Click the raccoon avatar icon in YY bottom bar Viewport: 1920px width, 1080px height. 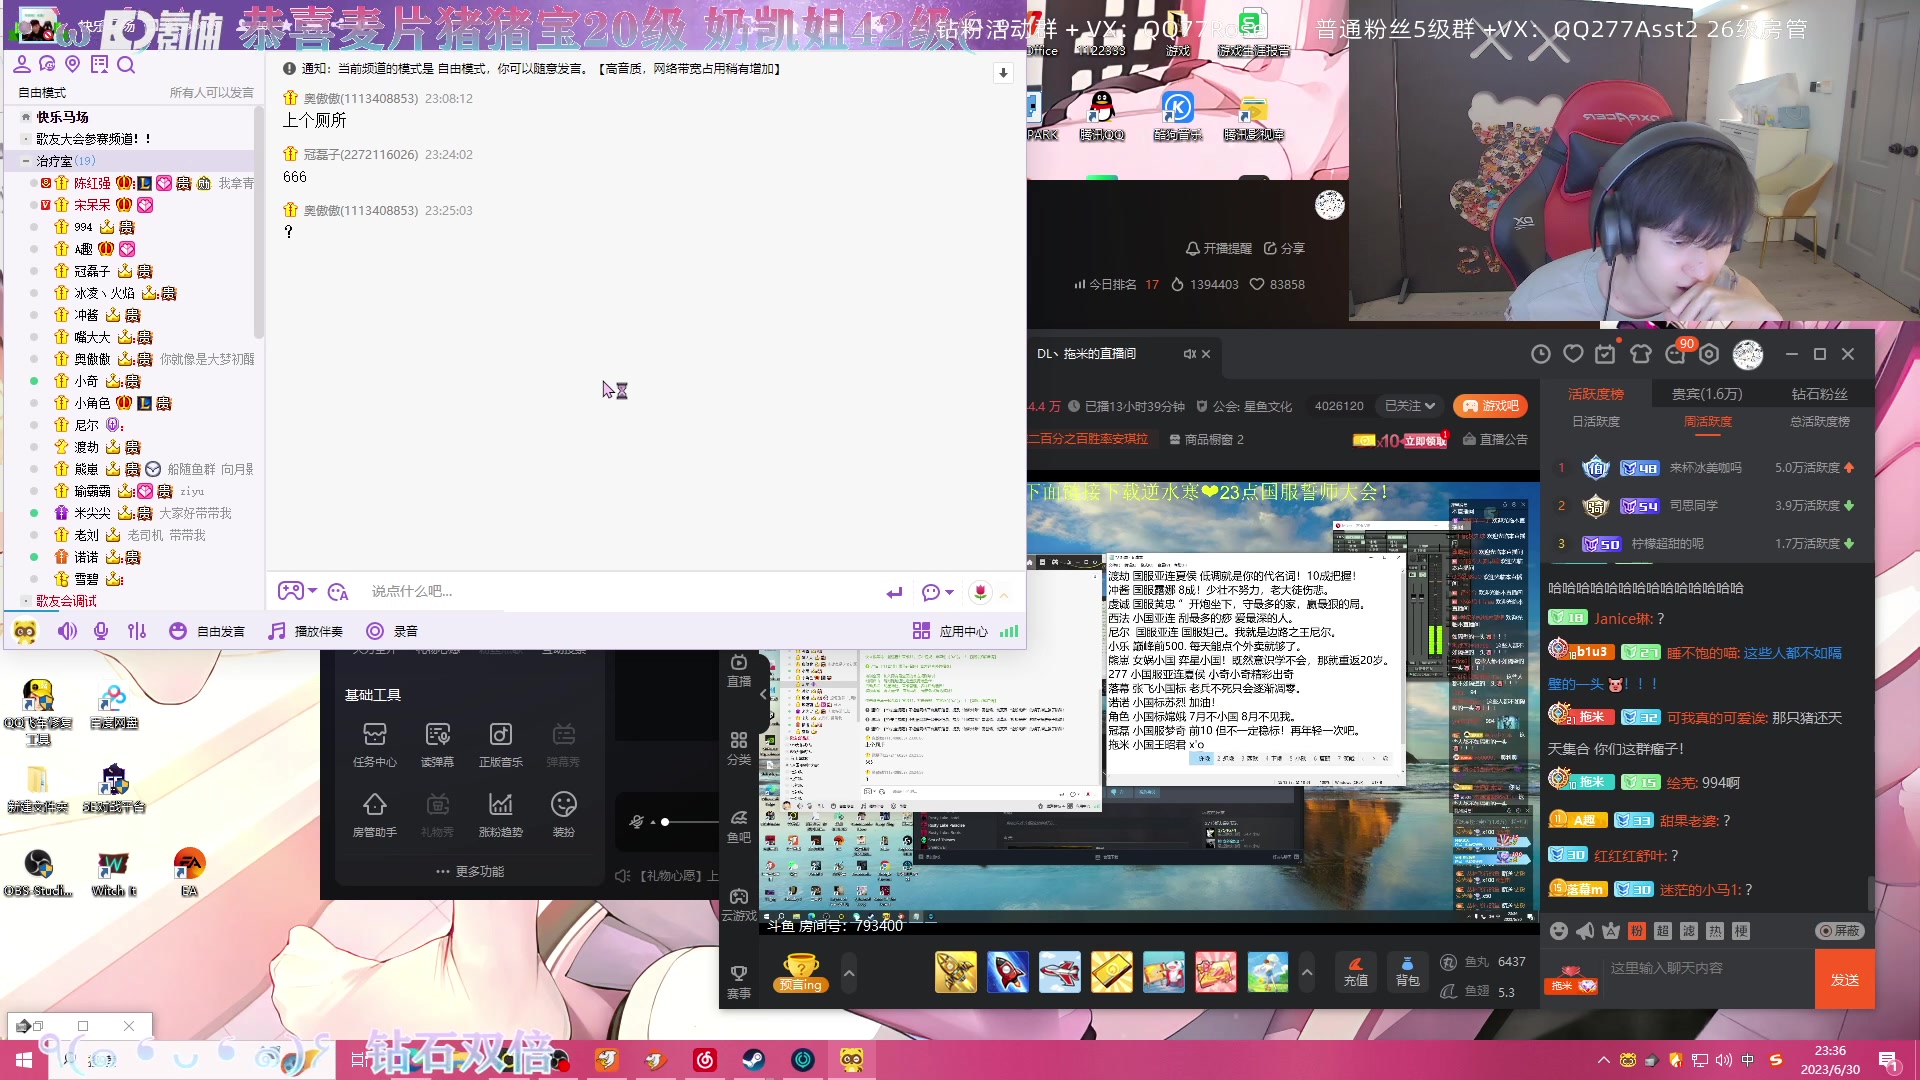[x=25, y=631]
